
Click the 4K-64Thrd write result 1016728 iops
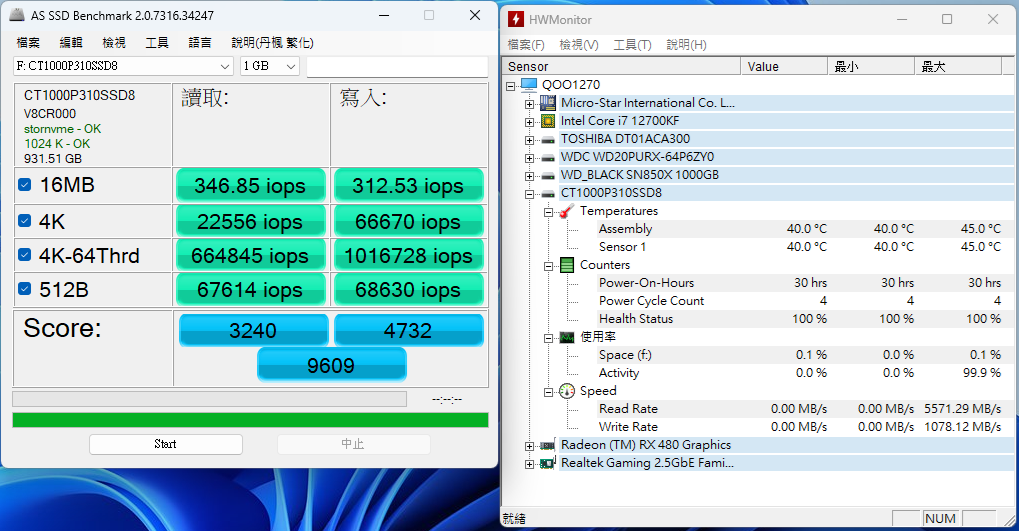pos(409,255)
